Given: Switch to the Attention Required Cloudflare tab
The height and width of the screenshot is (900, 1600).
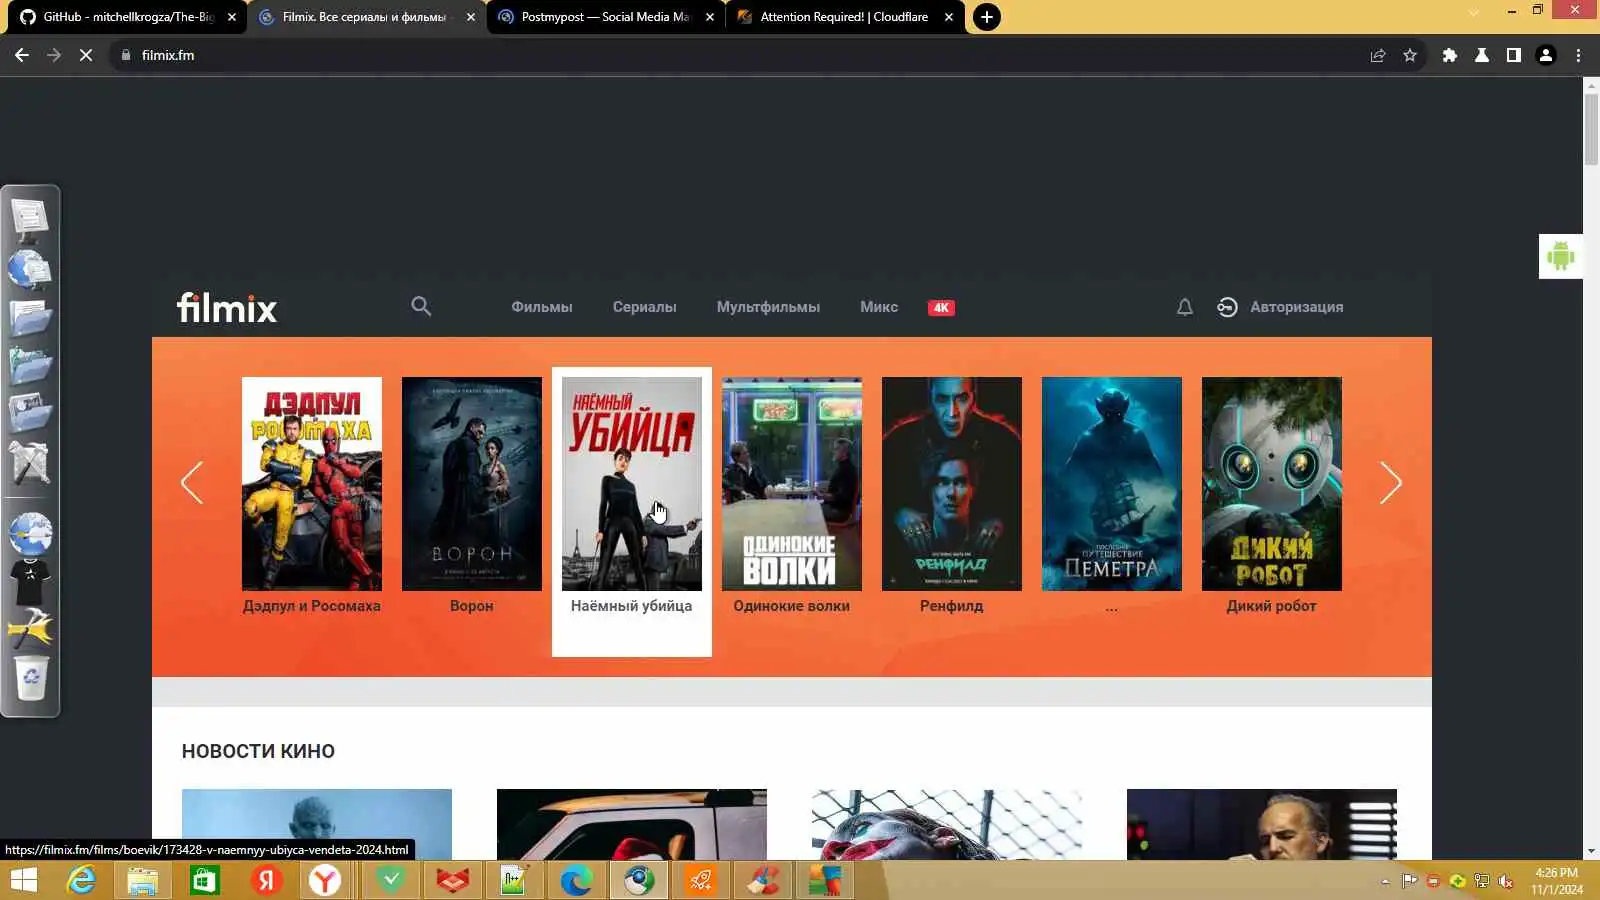Looking at the screenshot, I should (x=845, y=17).
